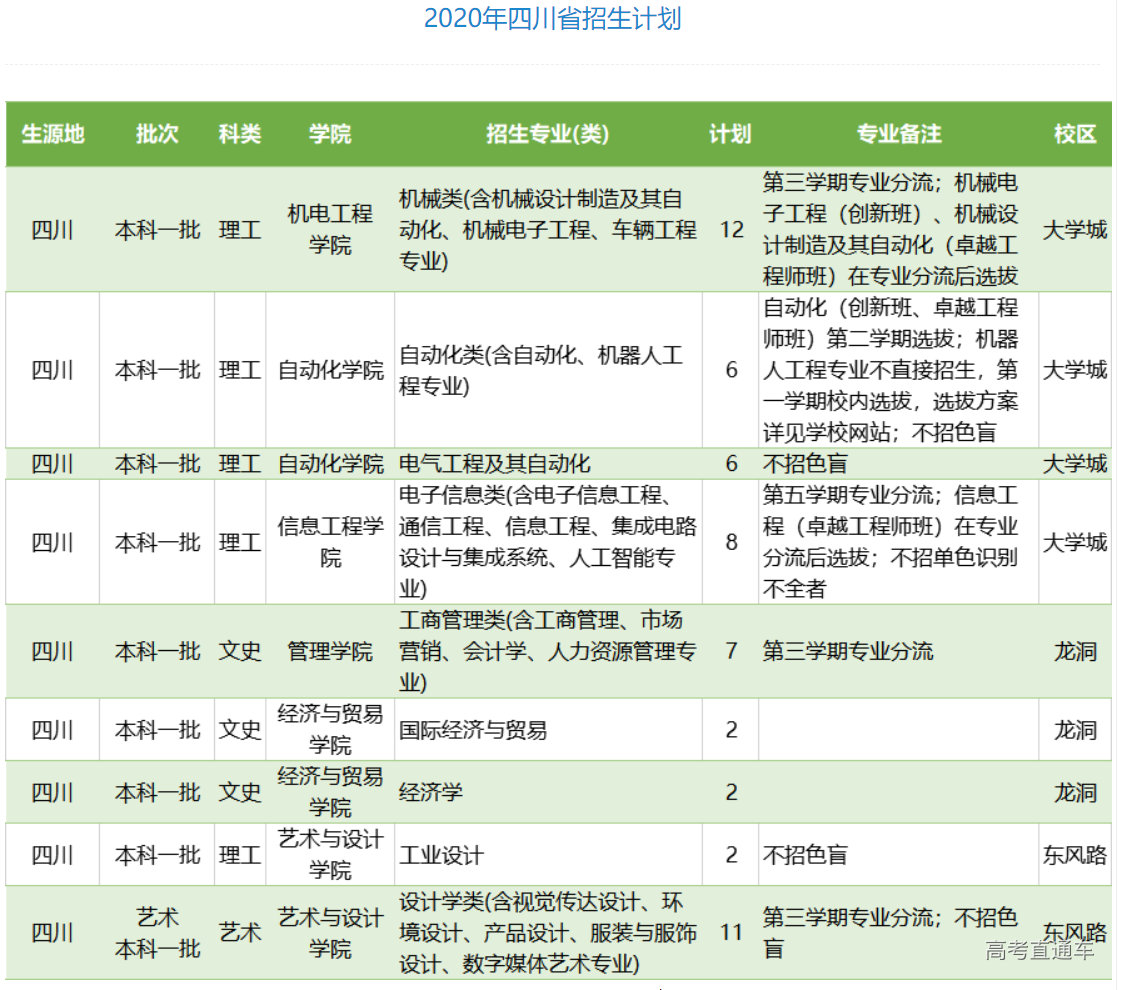Image resolution: width=1123 pixels, height=990 pixels.
Task: Click the 机电工程学院 cell
Action: point(330,229)
